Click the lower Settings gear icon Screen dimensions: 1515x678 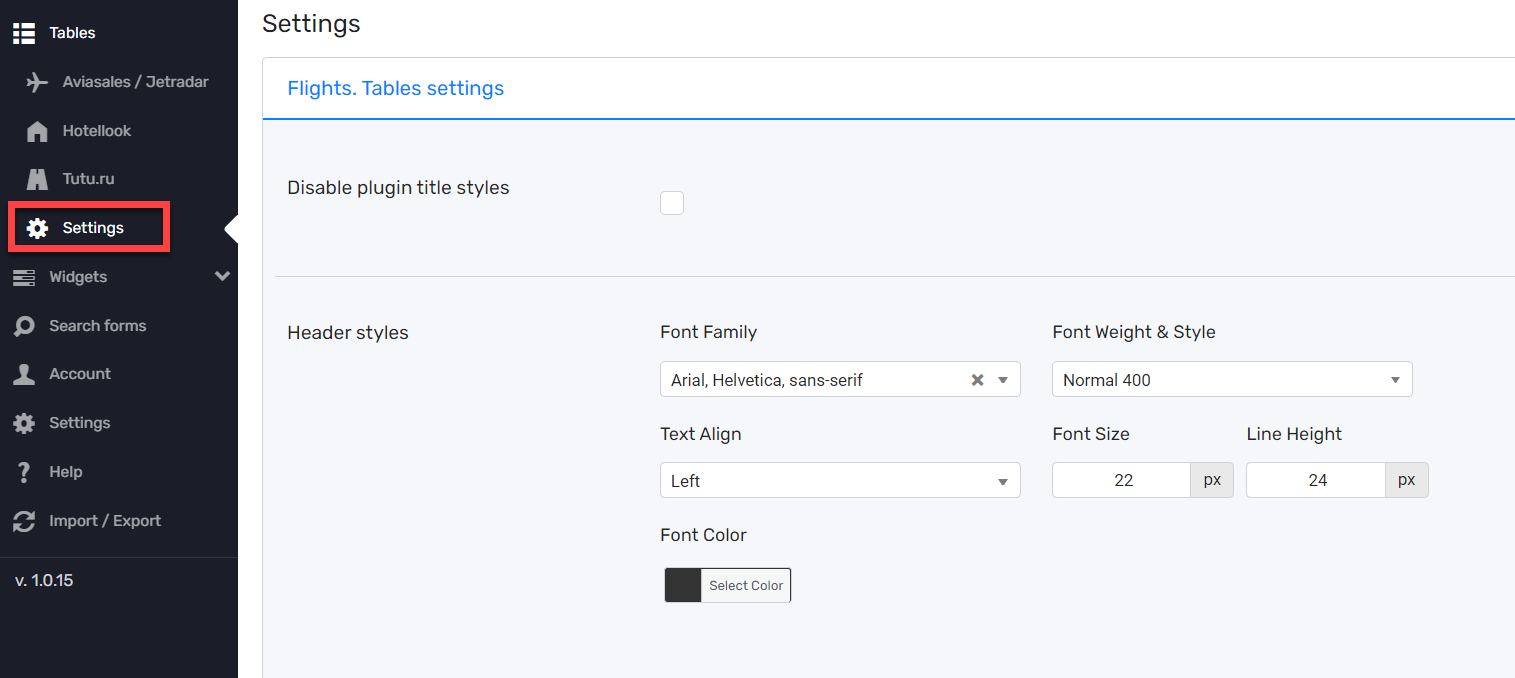click(x=24, y=423)
